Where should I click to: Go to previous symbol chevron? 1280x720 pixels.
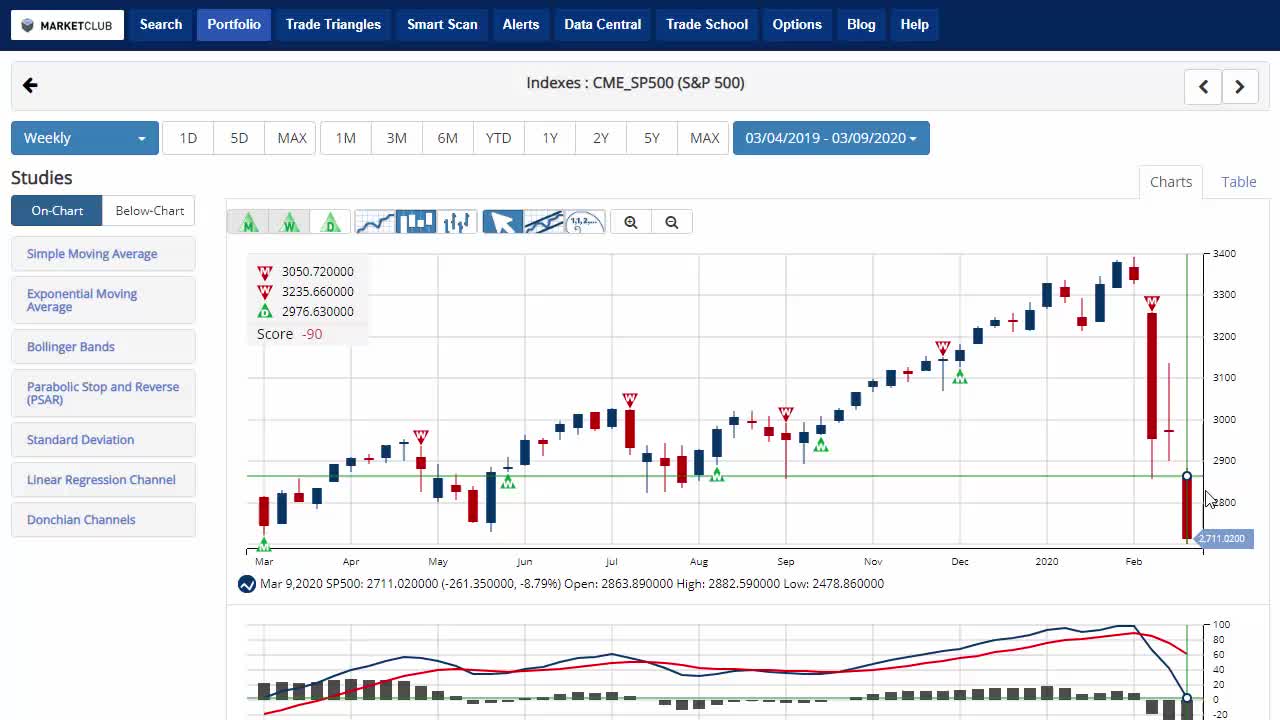[1204, 87]
